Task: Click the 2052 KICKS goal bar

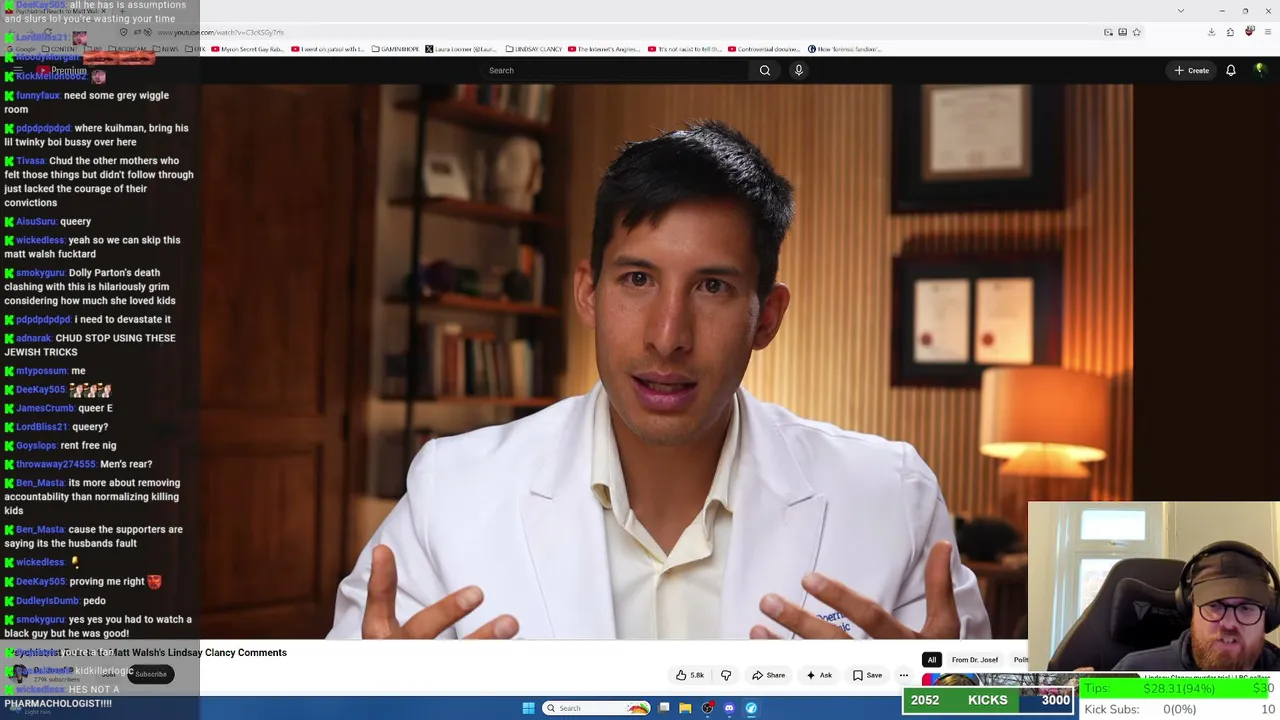Action: point(989,700)
